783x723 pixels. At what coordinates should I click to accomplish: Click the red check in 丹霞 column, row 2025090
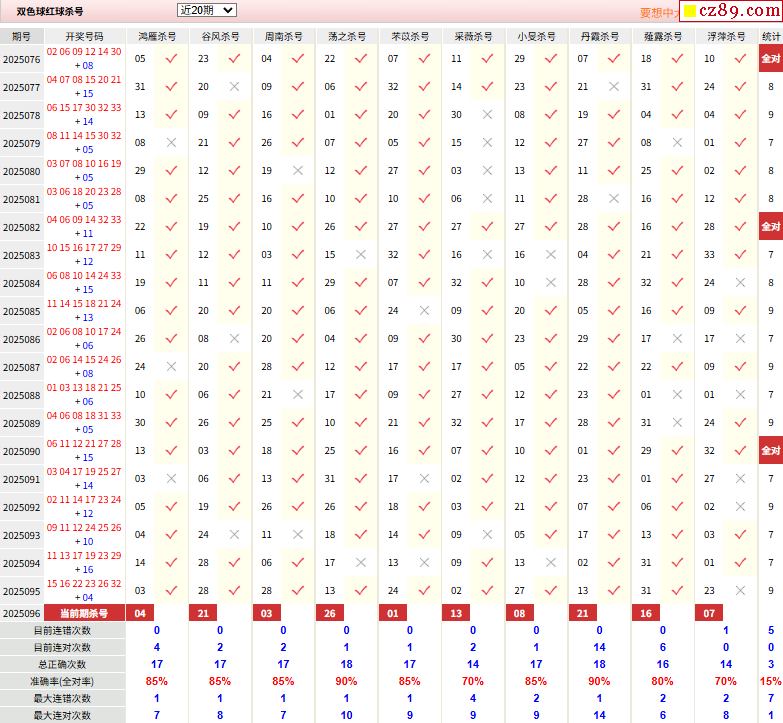pos(614,450)
